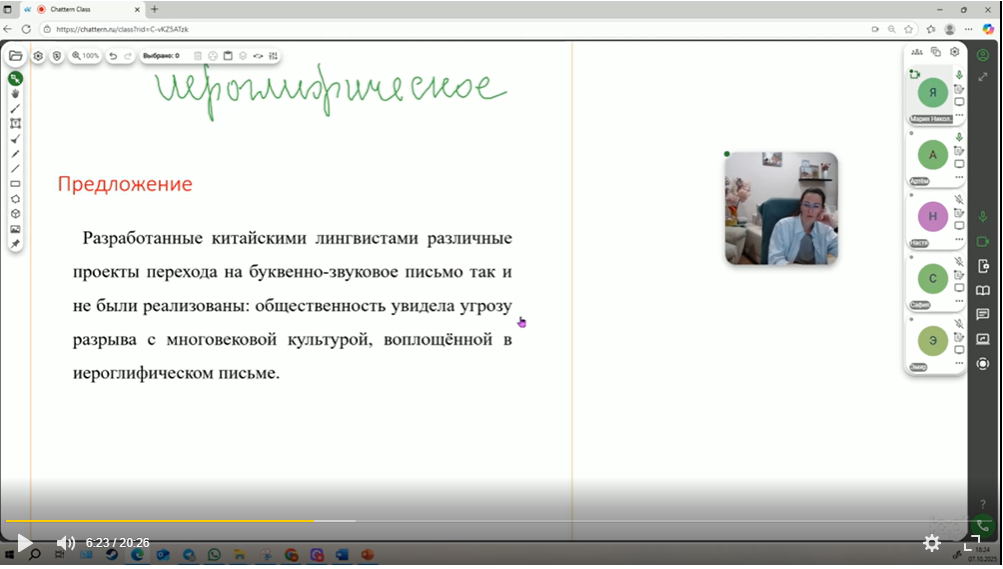
Task: Click the trash icon for the selection
Action: 198,56
